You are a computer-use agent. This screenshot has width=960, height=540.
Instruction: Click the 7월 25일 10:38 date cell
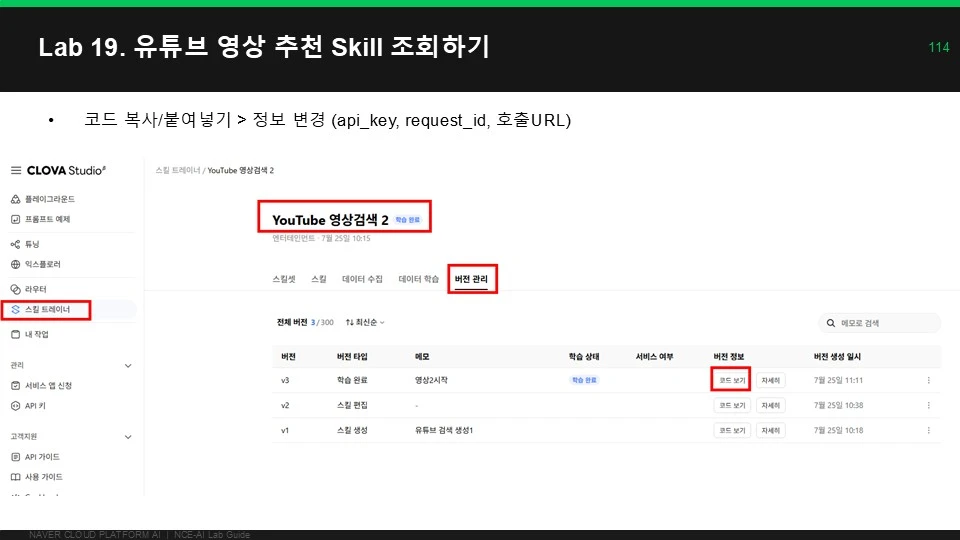[x=838, y=405]
